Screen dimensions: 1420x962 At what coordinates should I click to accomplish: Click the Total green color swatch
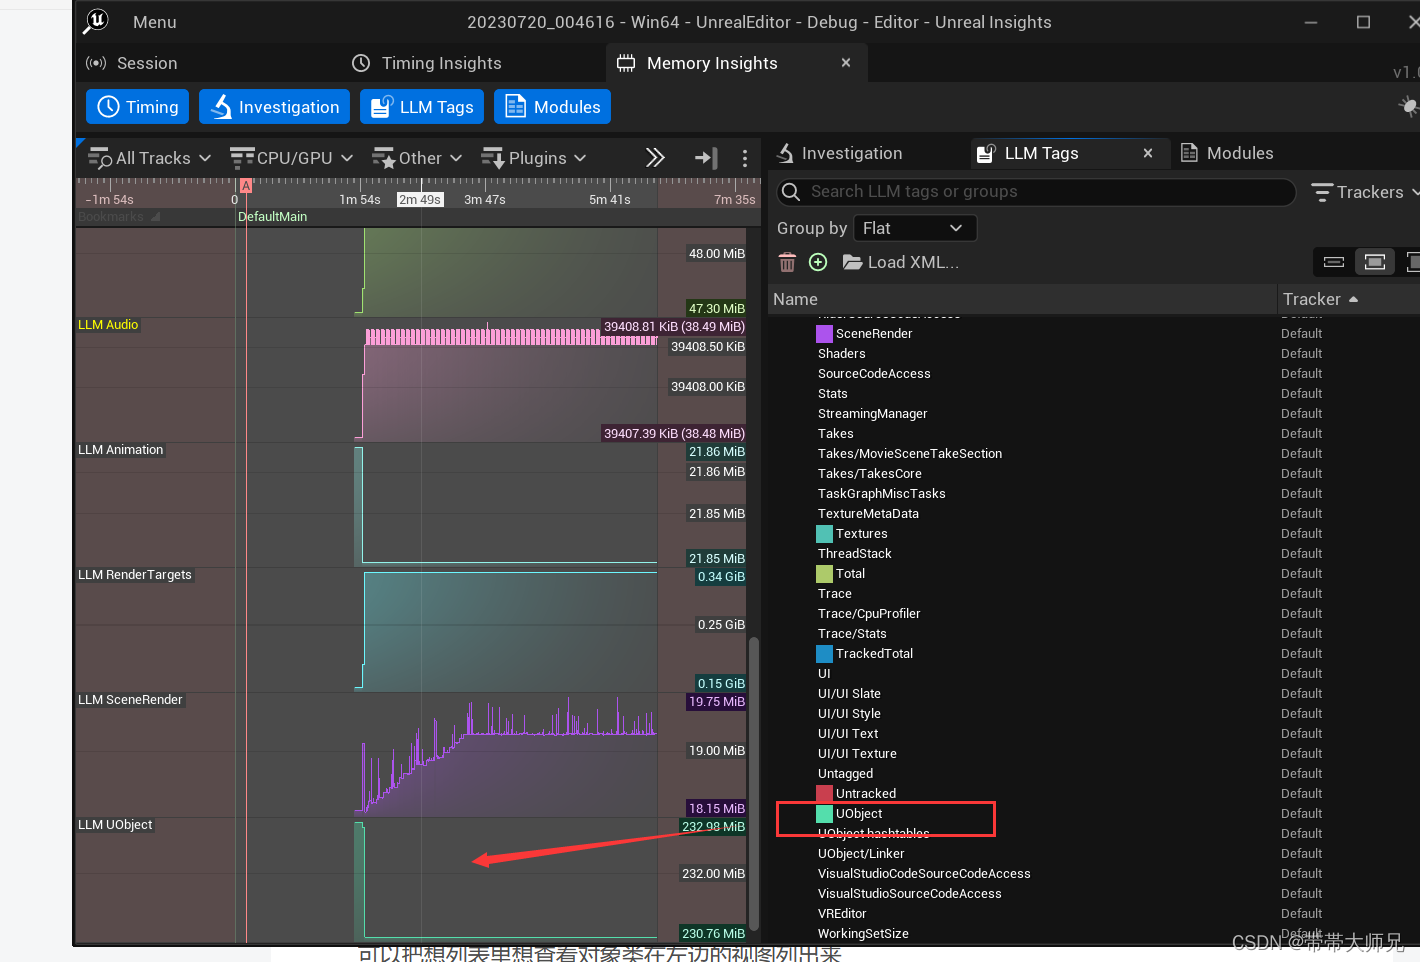[x=824, y=574]
